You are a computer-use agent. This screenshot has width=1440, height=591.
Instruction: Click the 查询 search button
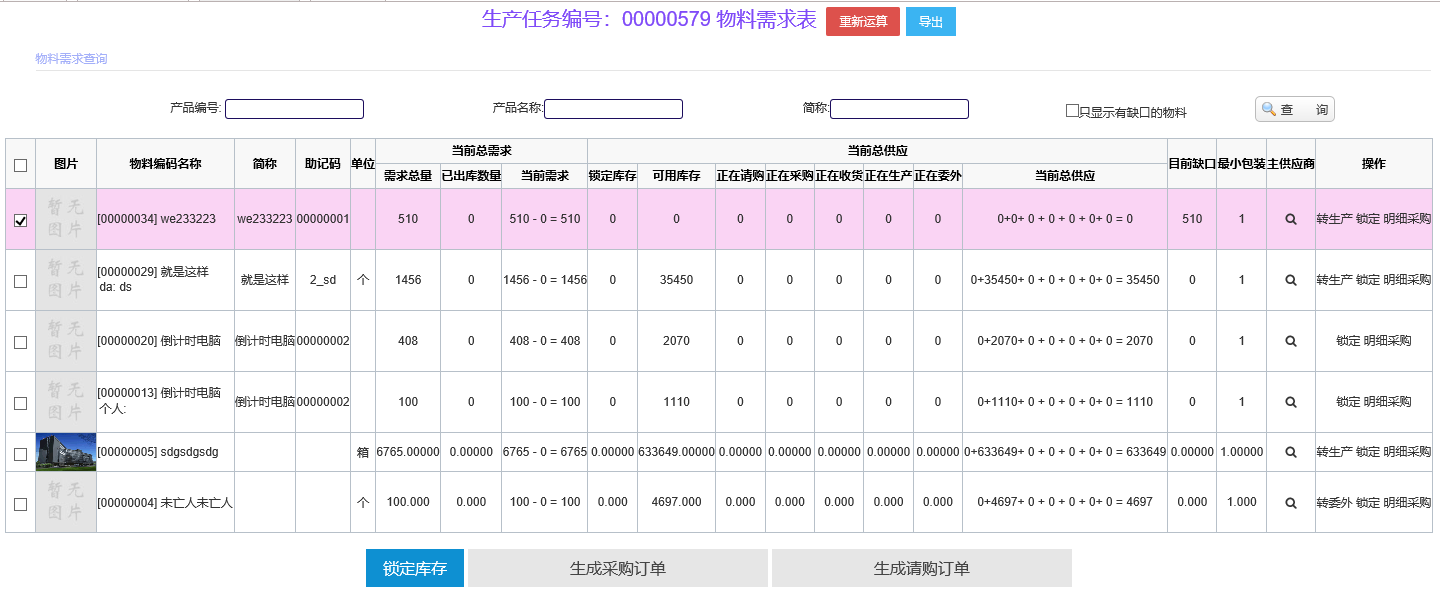tap(1294, 109)
